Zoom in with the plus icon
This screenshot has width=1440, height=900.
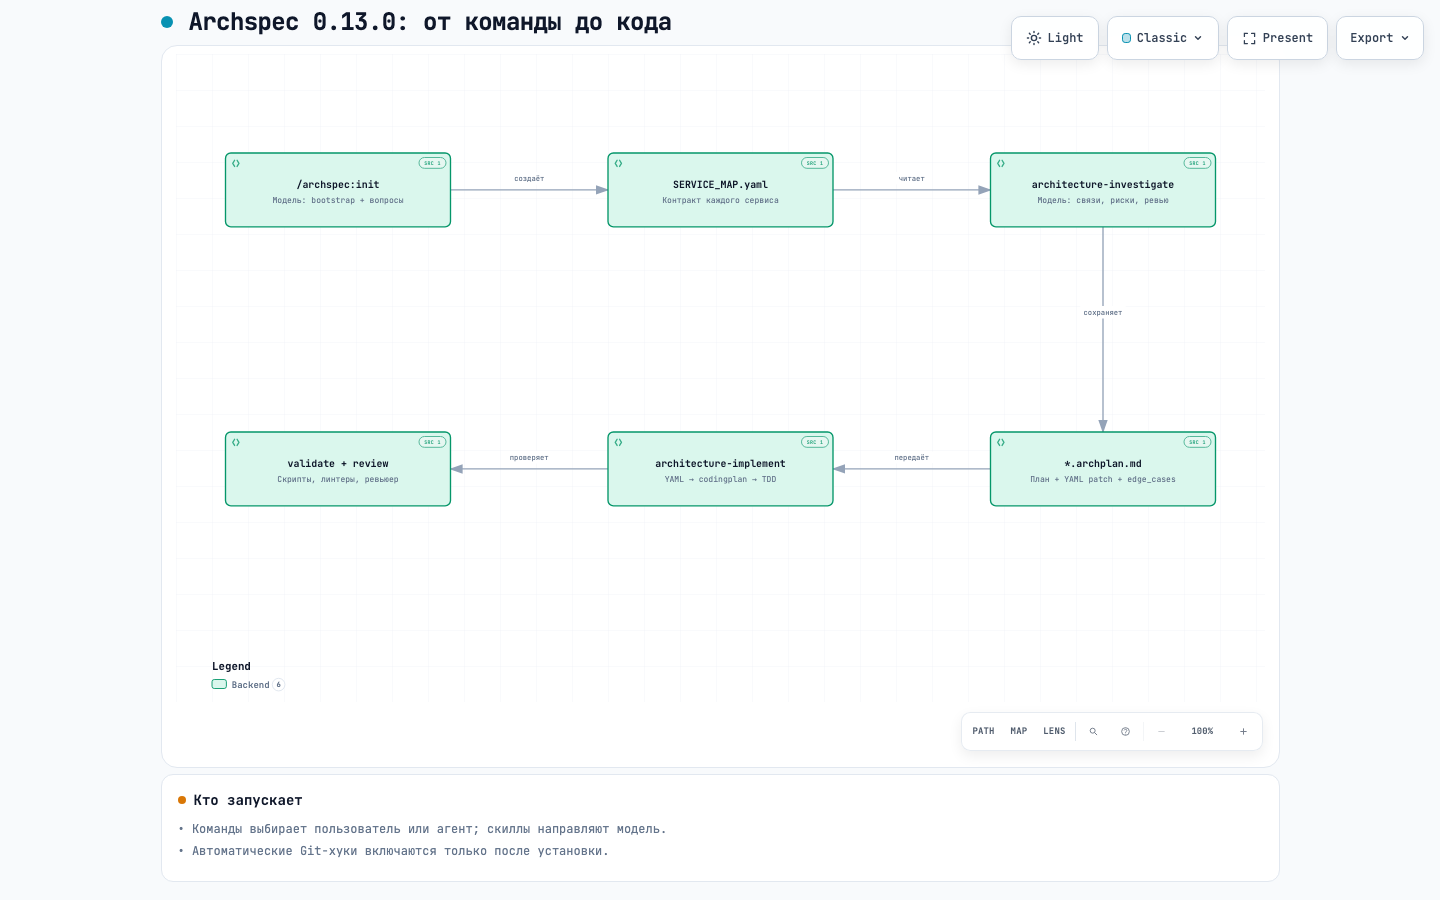1243,731
